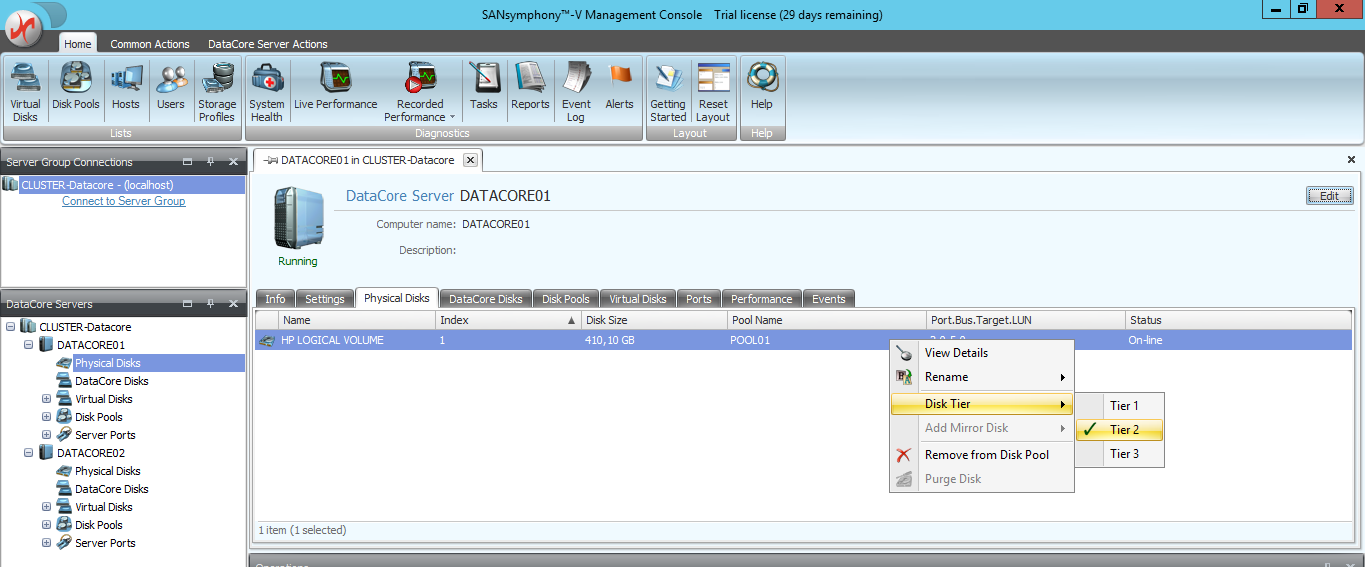Open the Disk Pools tab
1365x567 pixels.
coord(566,299)
